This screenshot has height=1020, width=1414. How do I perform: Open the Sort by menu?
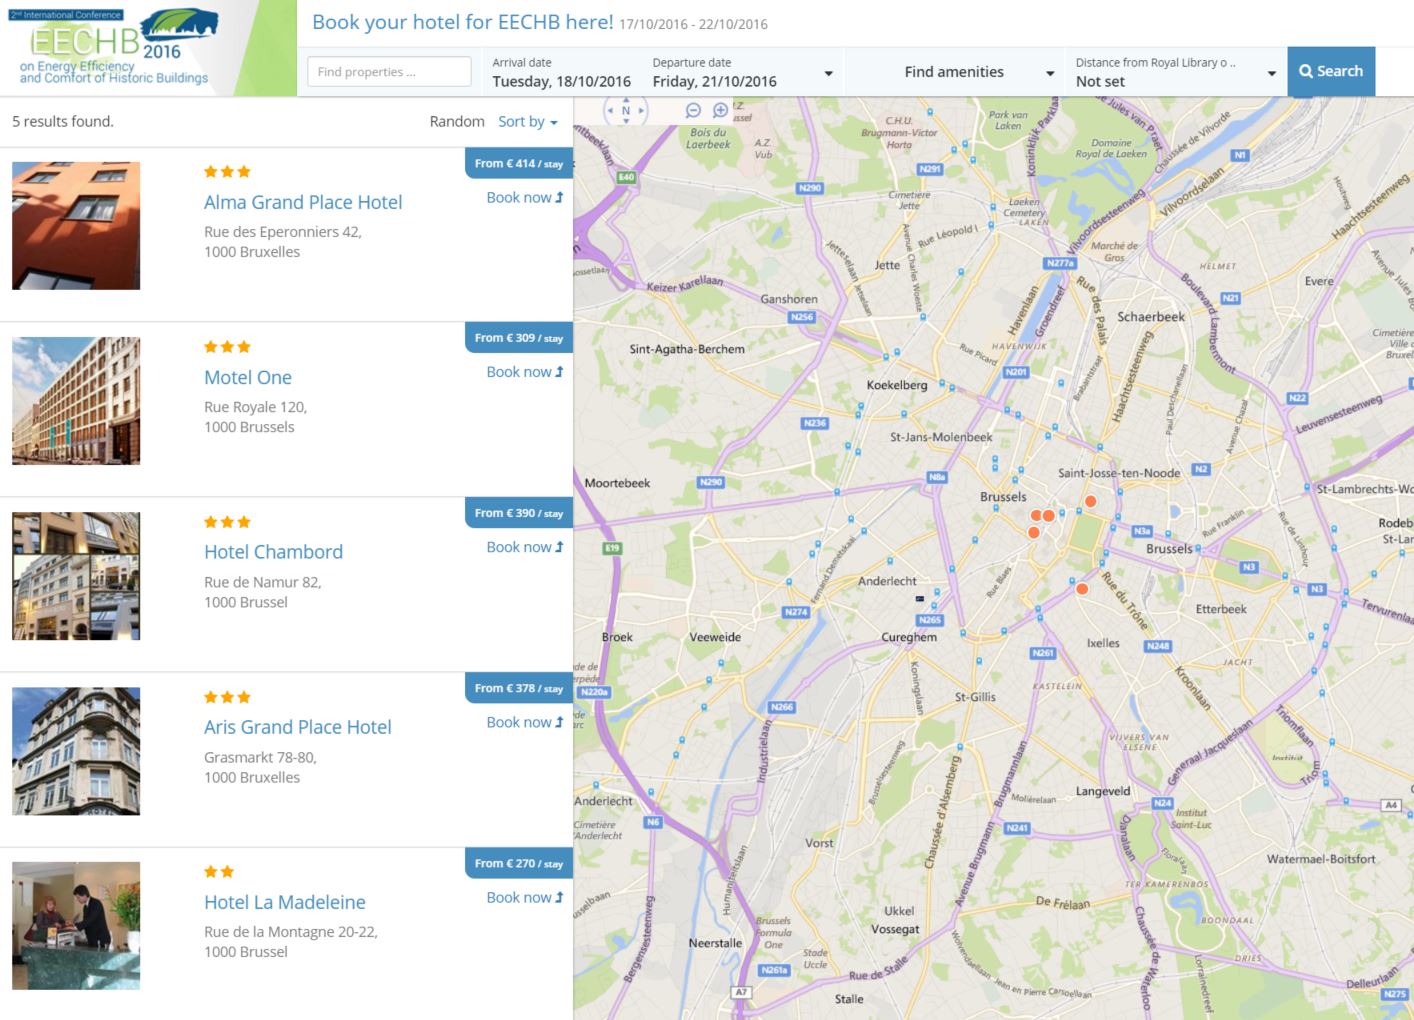527,122
